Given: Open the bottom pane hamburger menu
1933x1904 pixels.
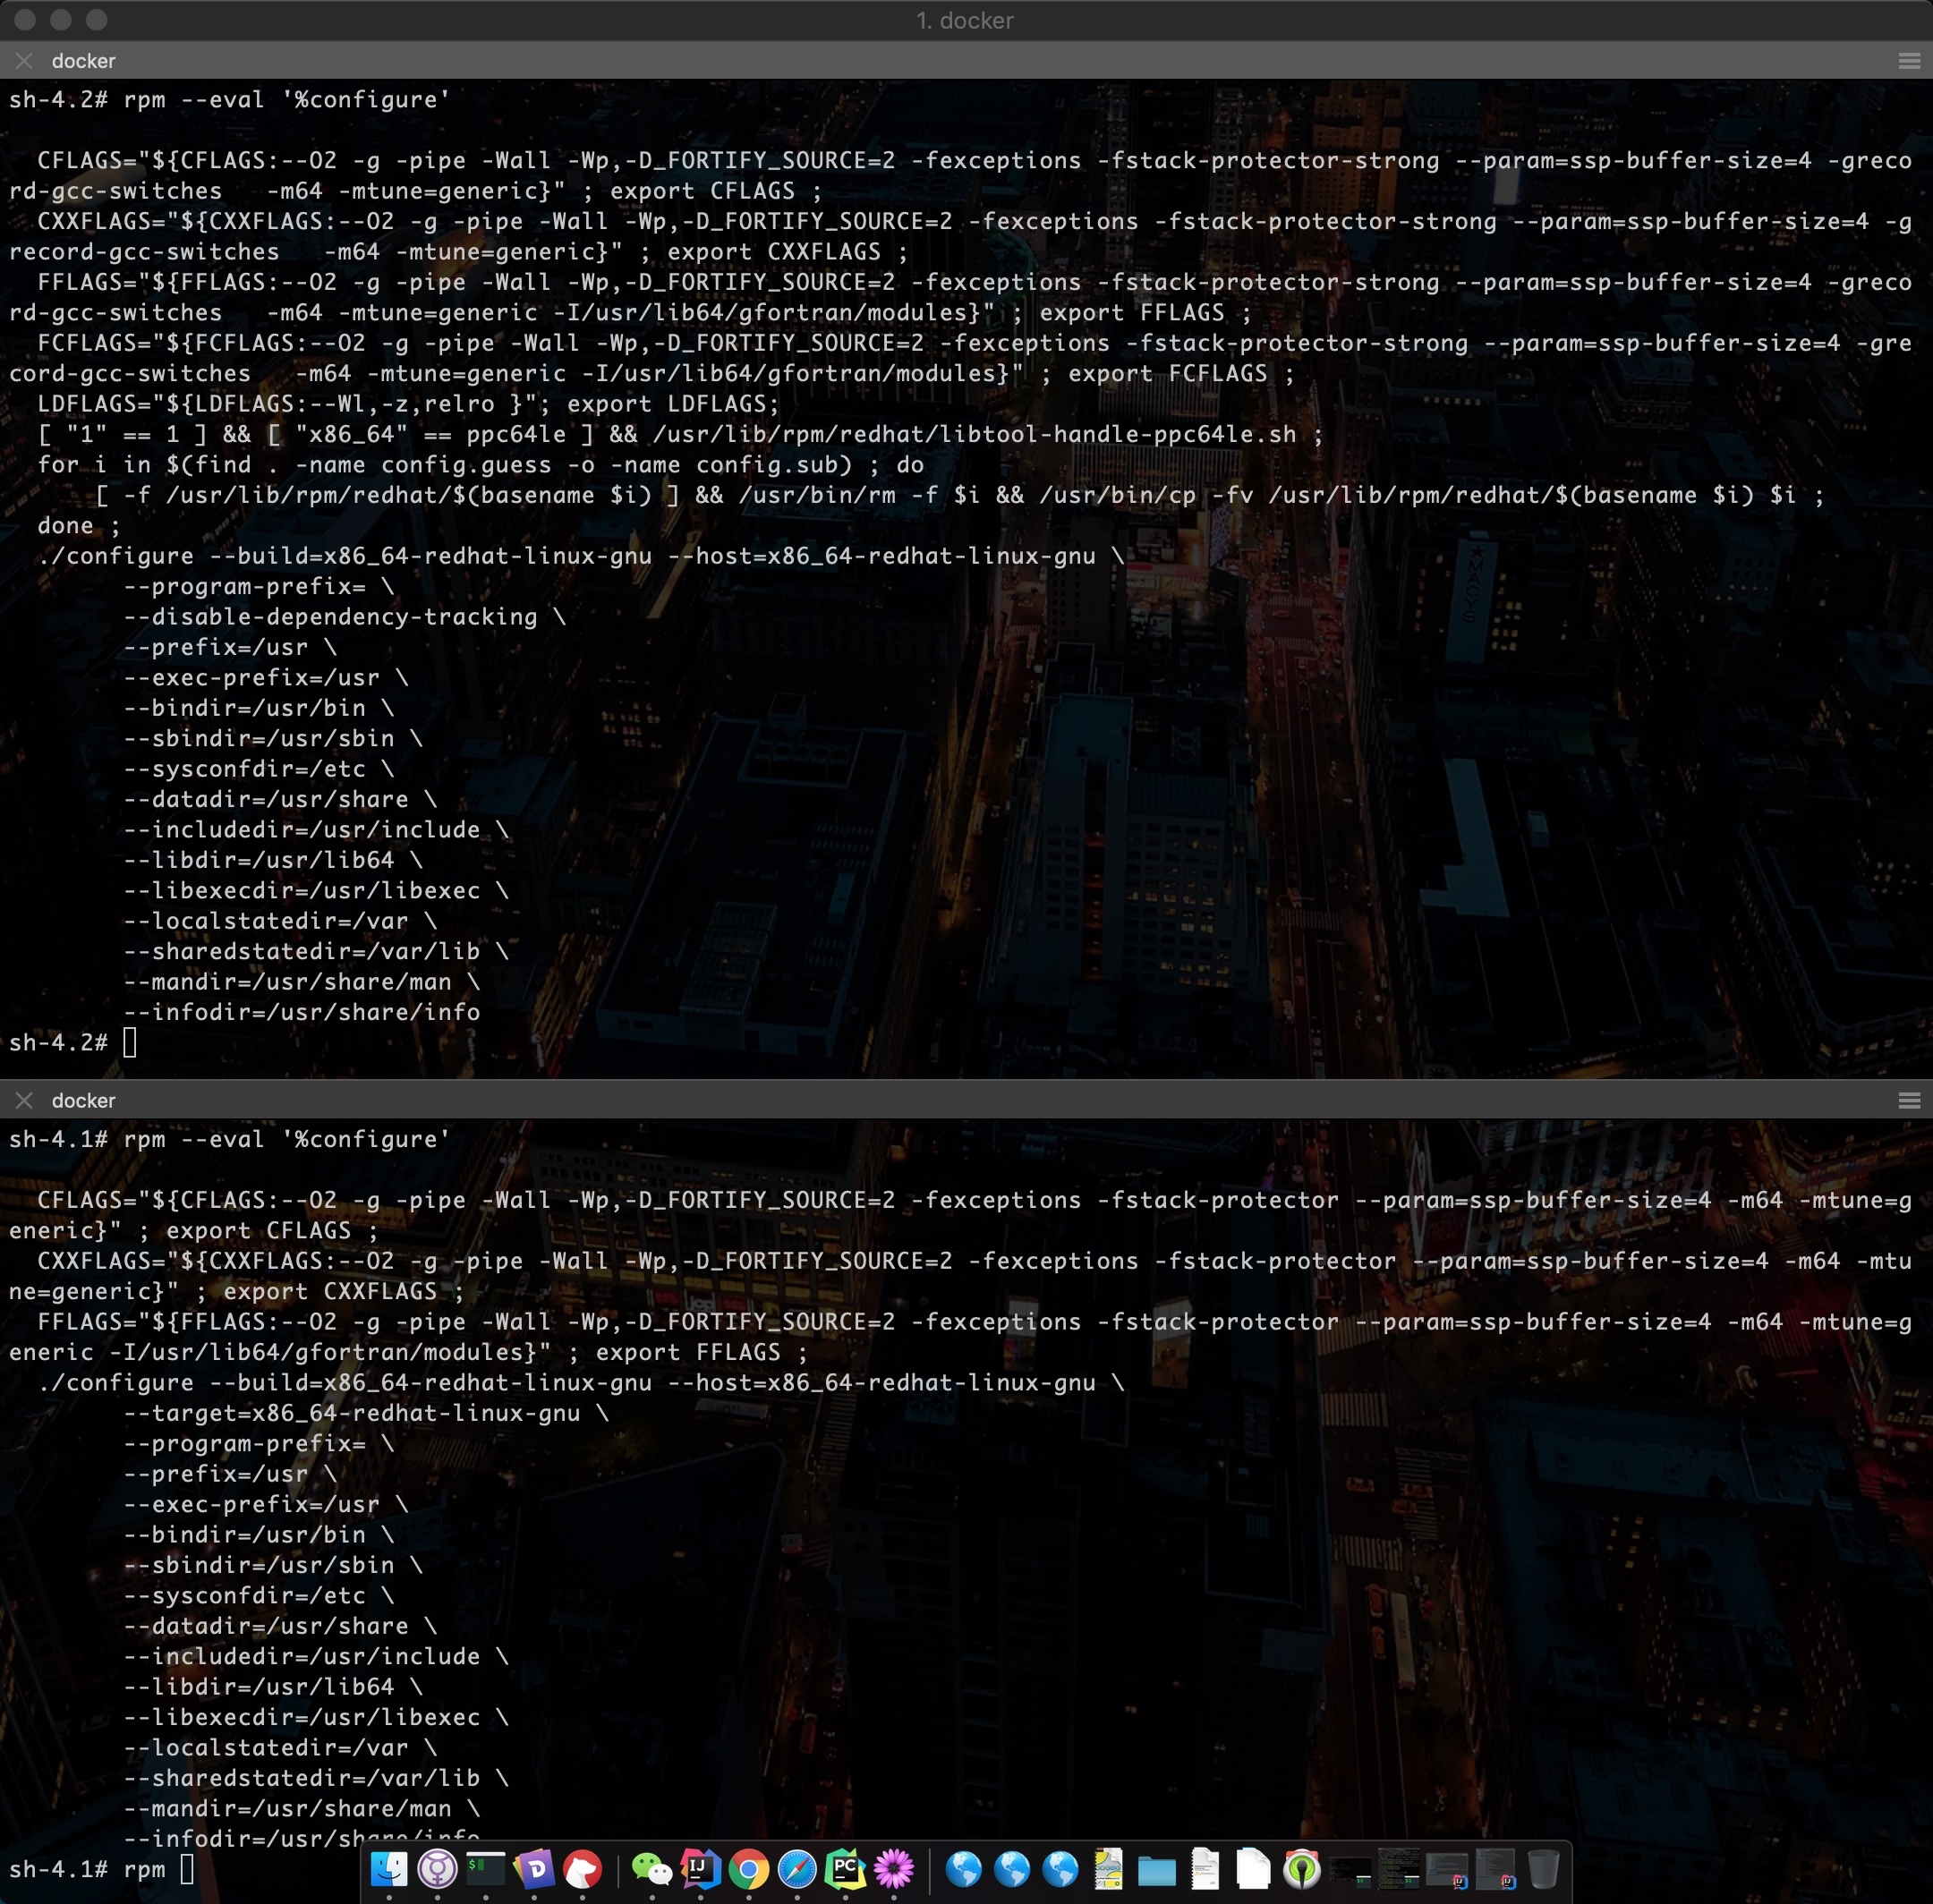Looking at the screenshot, I should (1908, 1100).
